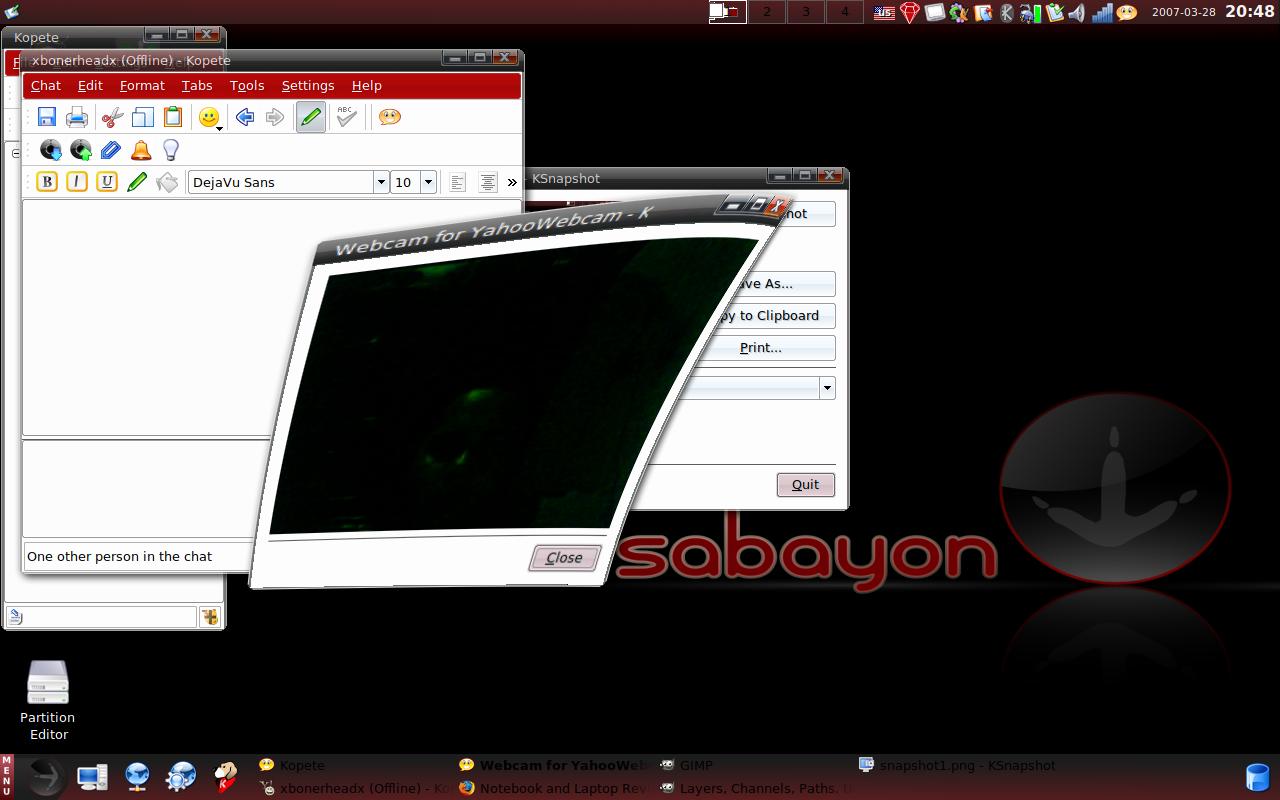
Task: Click the clock showing 20:48
Action: point(1250,12)
